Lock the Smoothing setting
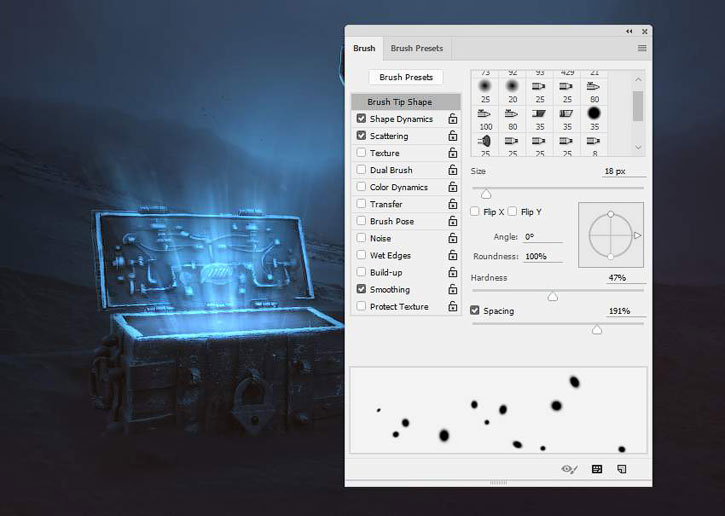This screenshot has height=516, width=725. coord(453,289)
